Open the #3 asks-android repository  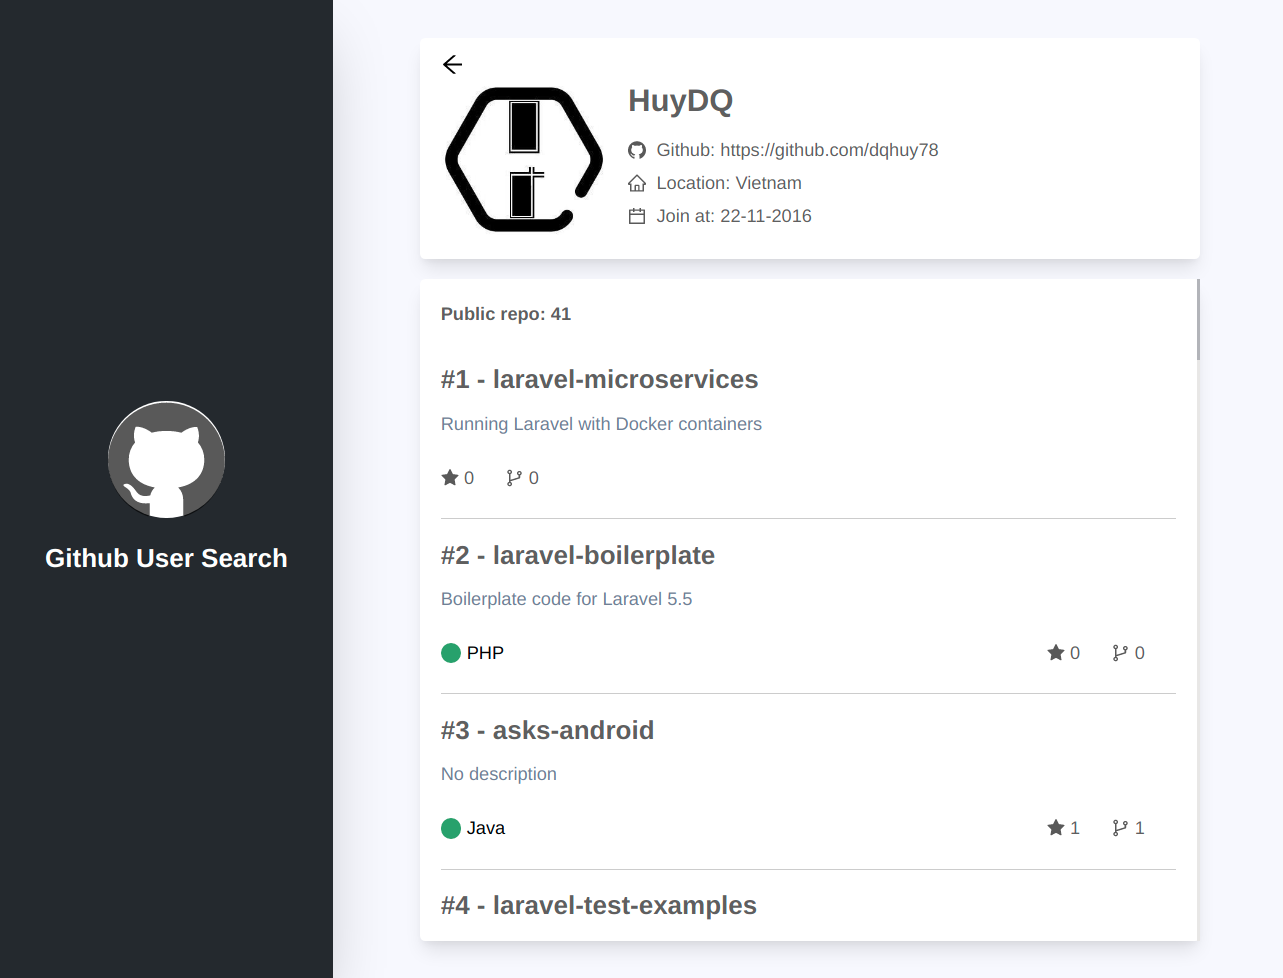(x=547, y=731)
